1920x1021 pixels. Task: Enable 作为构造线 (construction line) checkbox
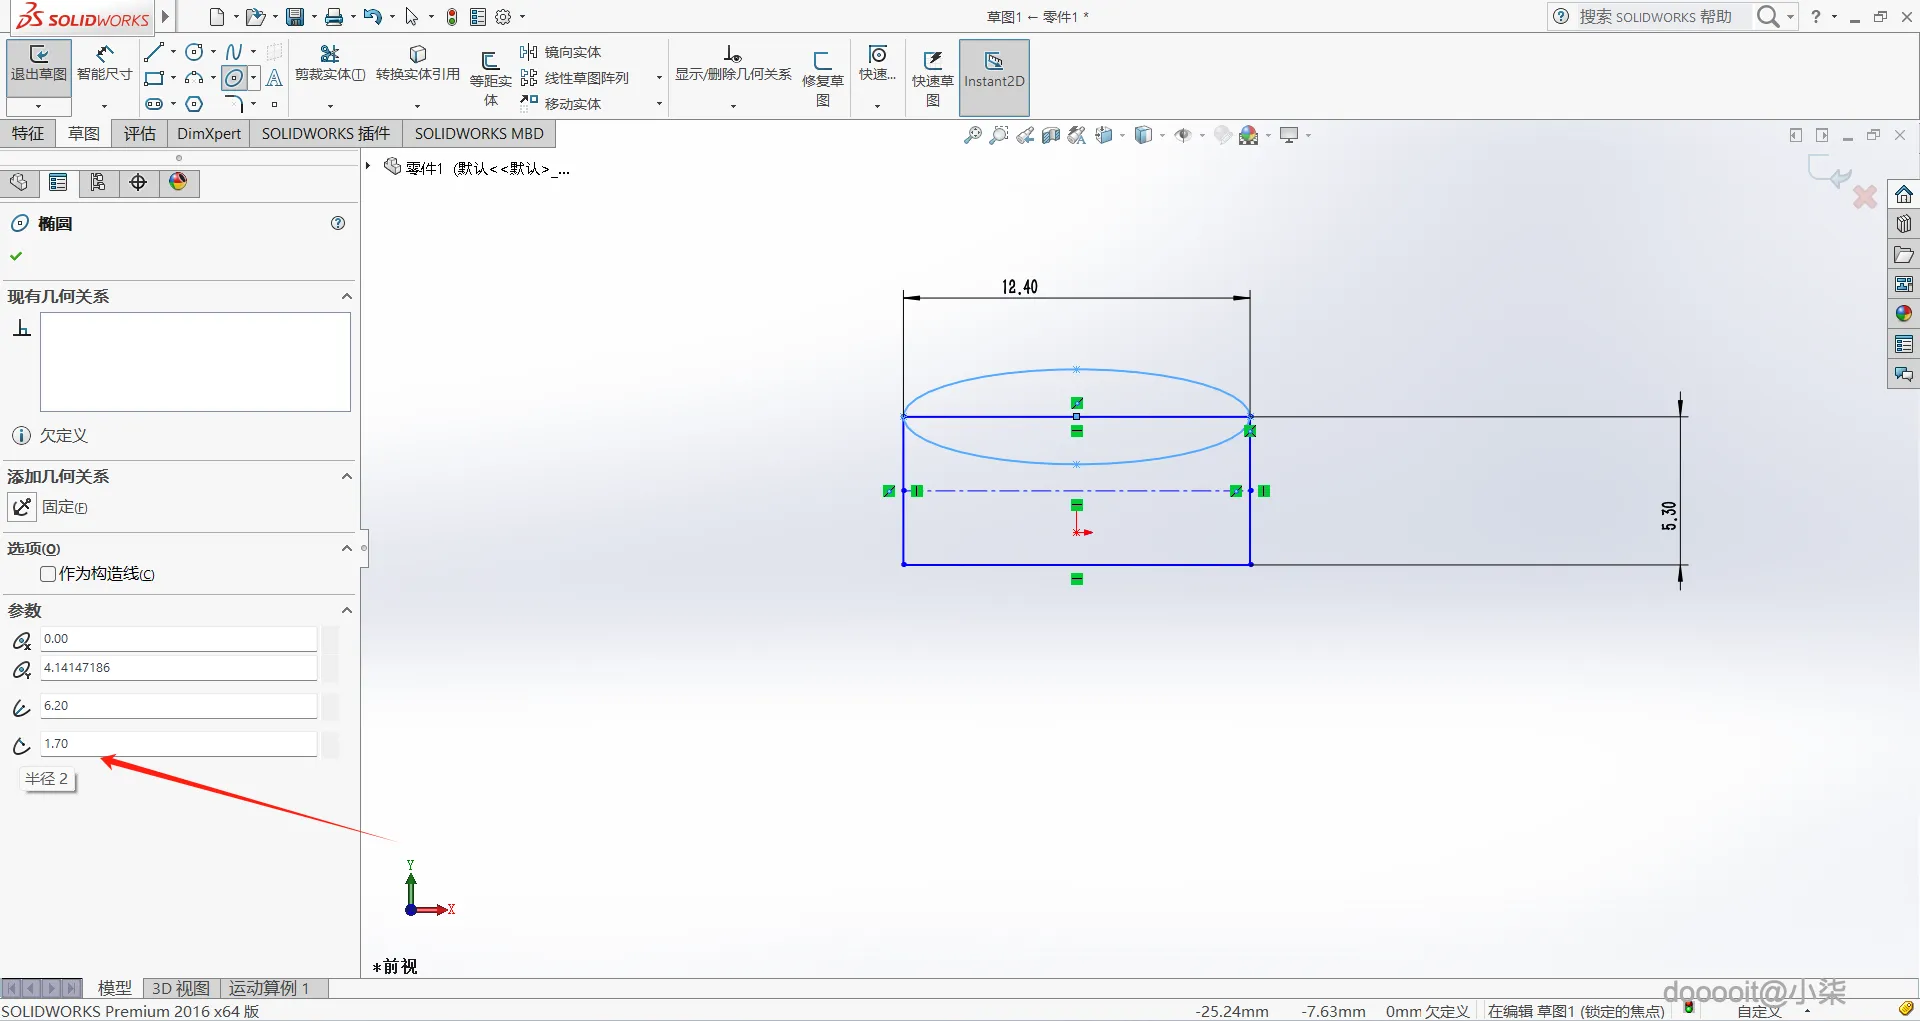[48, 574]
